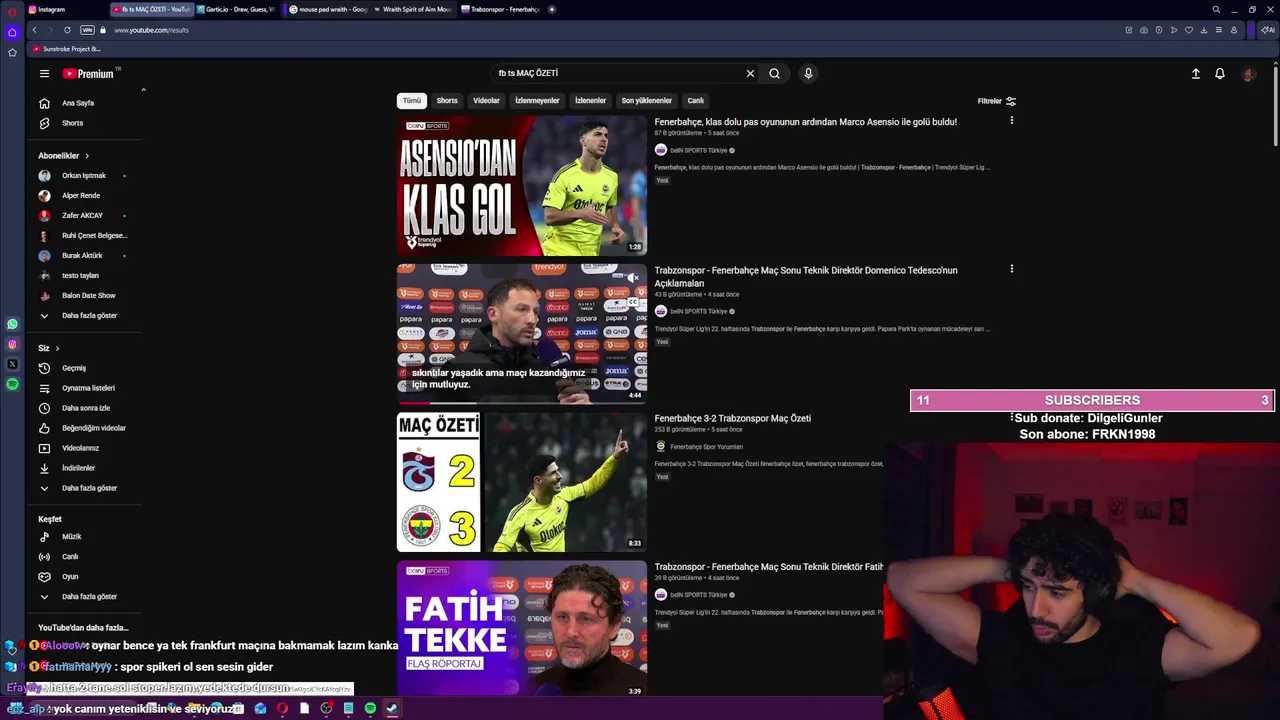The width and height of the screenshot is (1280, 720).
Task: Toggle the browser VPN badge
Action: [87, 30]
